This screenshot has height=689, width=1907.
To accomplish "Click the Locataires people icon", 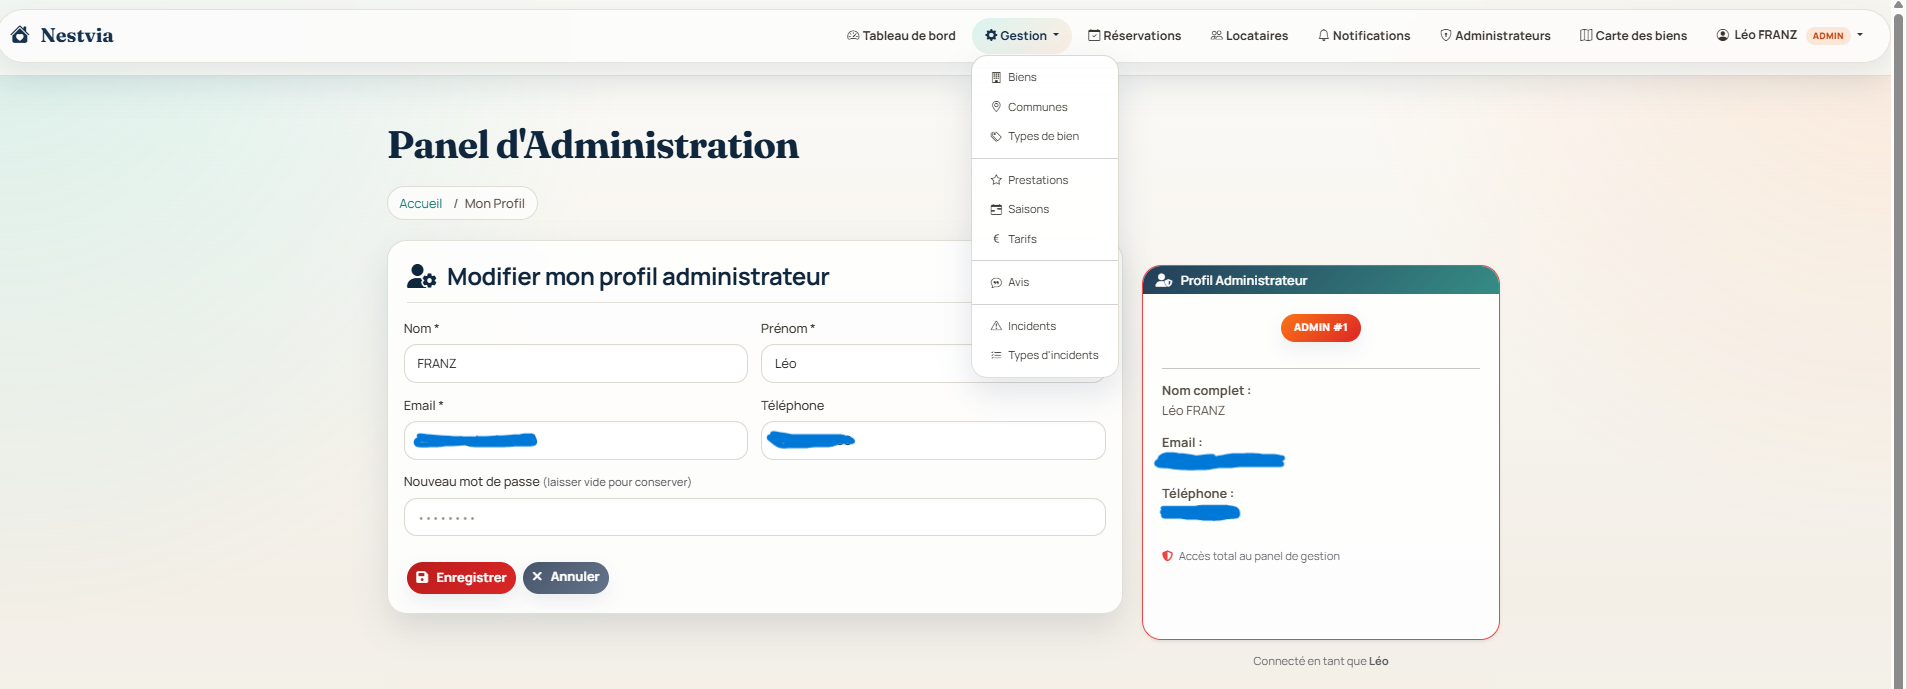I will pos(1216,36).
